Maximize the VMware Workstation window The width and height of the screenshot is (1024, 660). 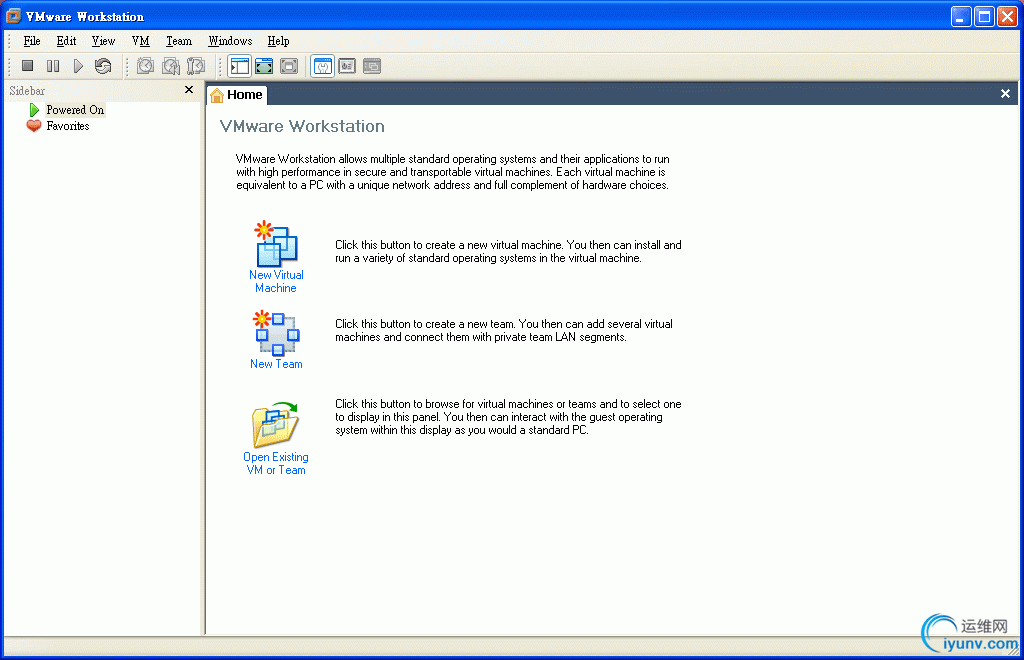(x=984, y=16)
